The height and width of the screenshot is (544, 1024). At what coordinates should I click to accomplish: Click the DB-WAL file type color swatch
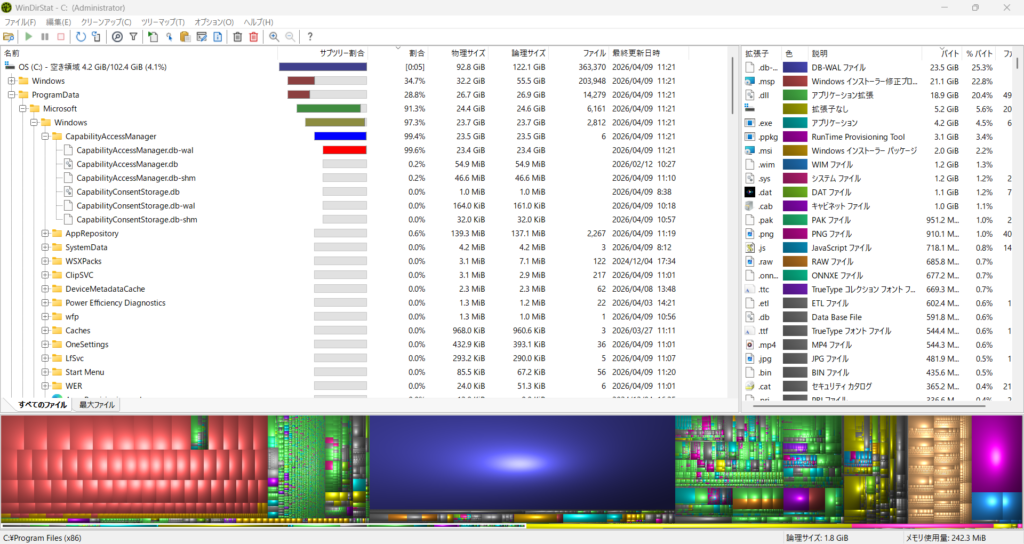click(795, 67)
